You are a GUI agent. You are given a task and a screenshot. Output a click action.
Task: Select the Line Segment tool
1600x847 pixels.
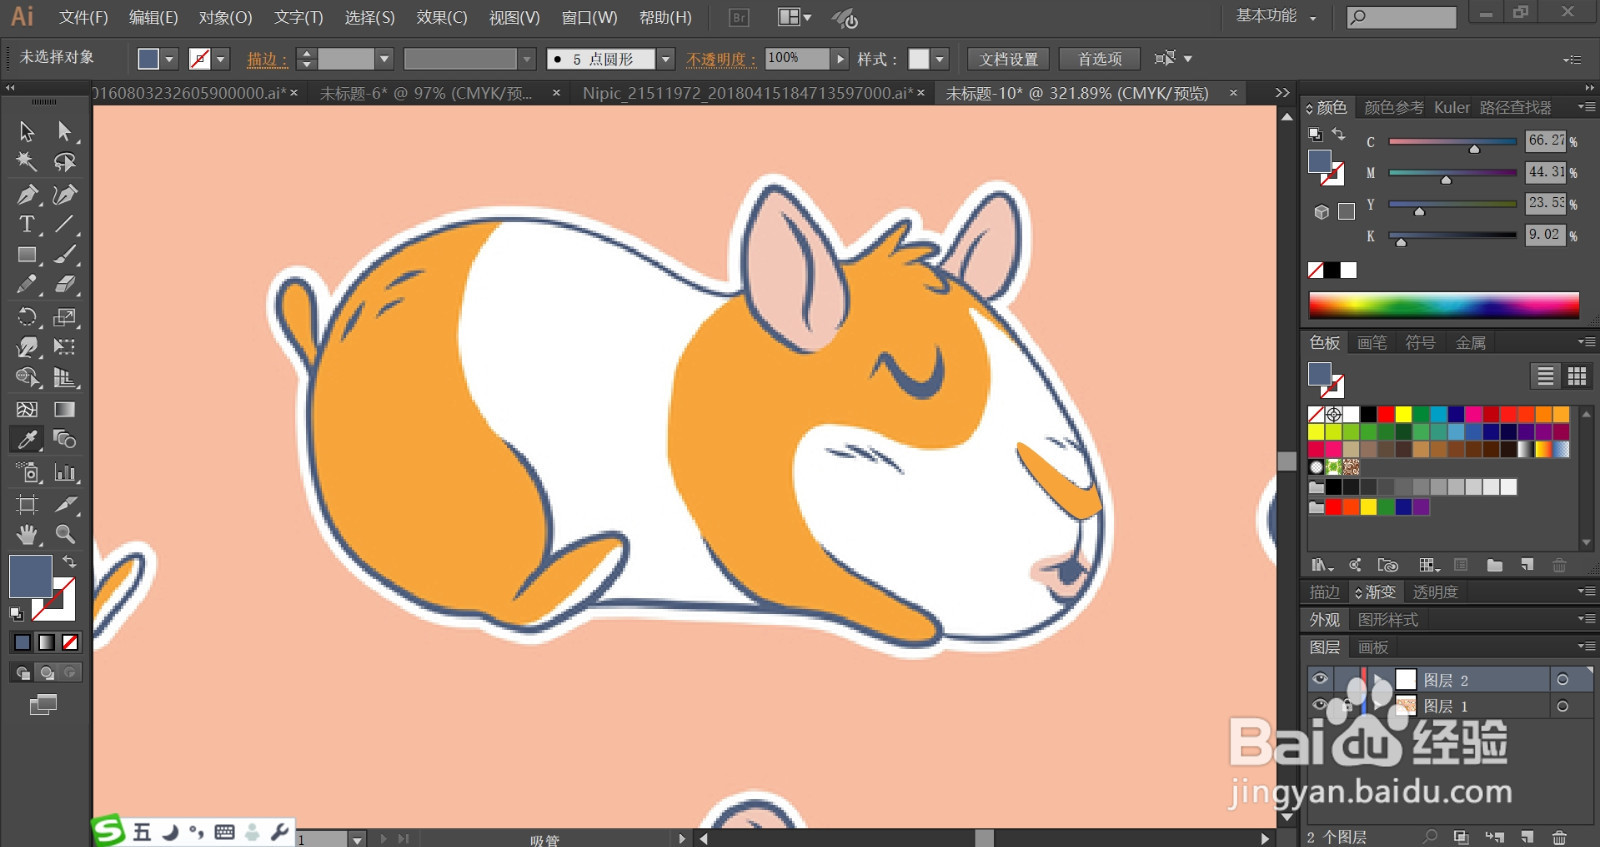click(x=65, y=224)
